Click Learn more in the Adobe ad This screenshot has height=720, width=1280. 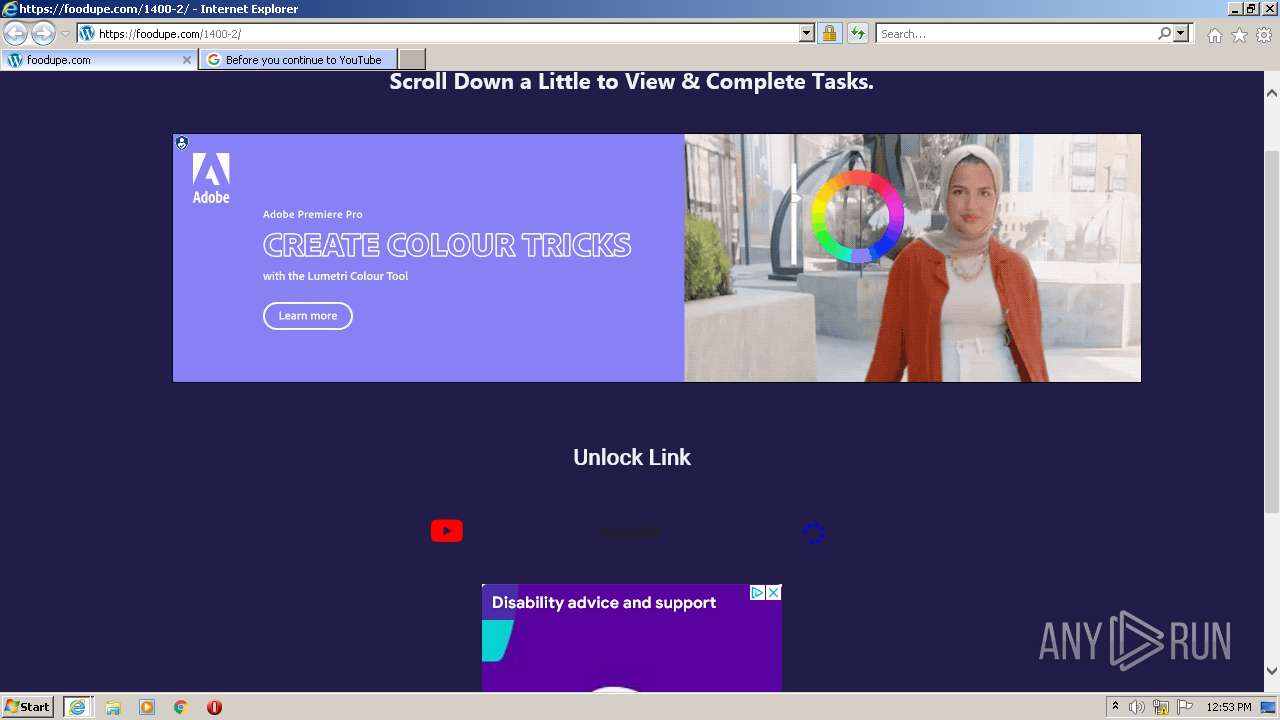point(308,316)
